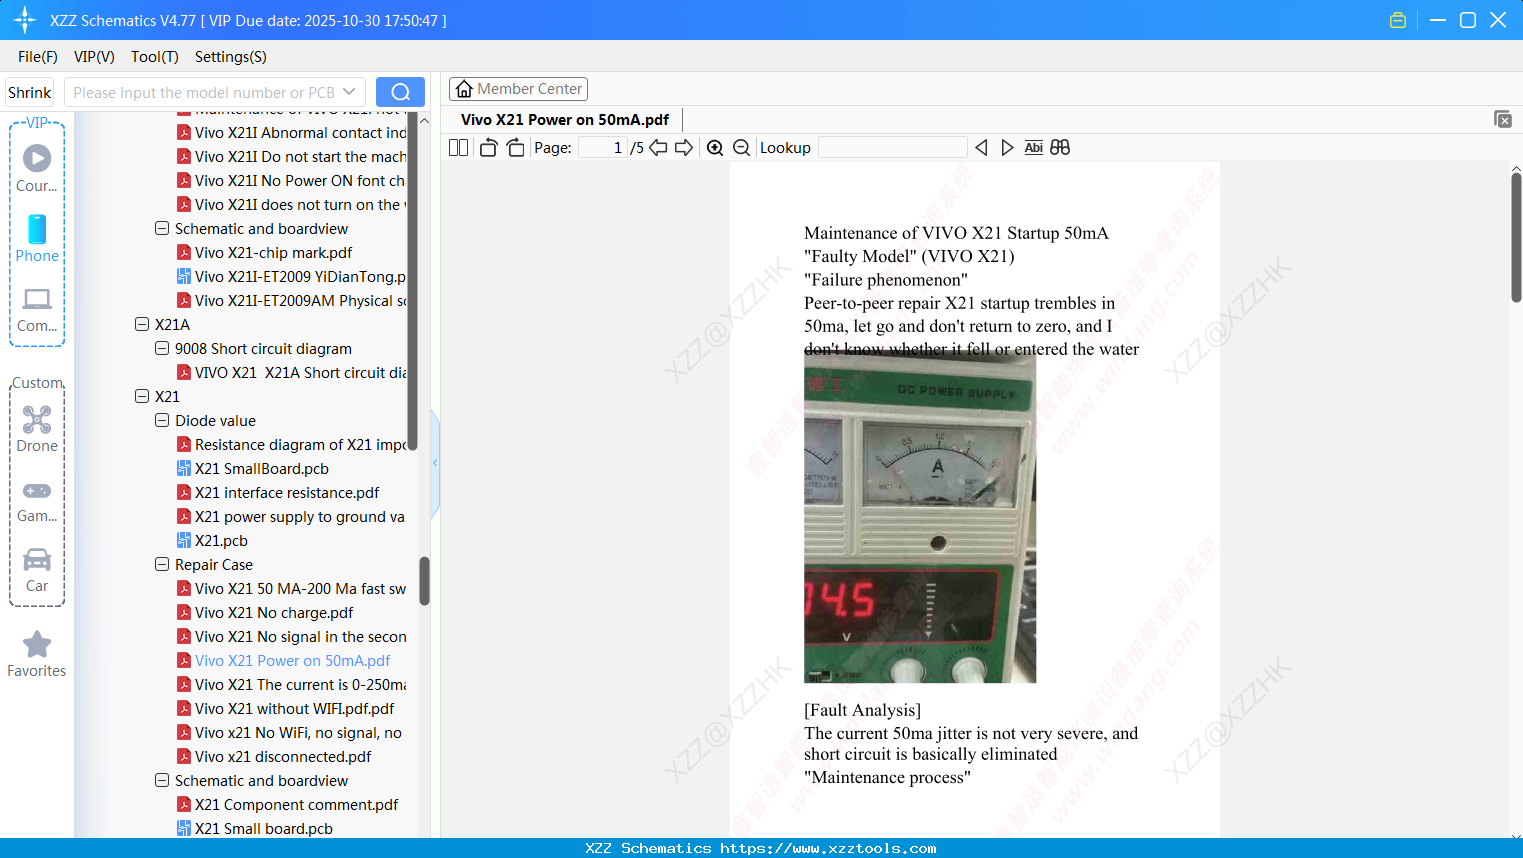
Task: Select the Phone category icon
Action: (37, 238)
